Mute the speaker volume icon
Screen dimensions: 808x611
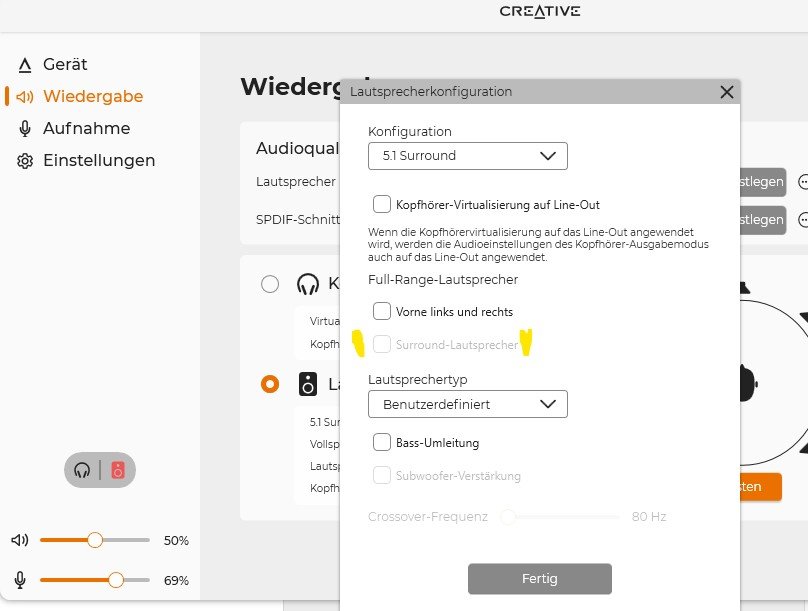[20, 540]
